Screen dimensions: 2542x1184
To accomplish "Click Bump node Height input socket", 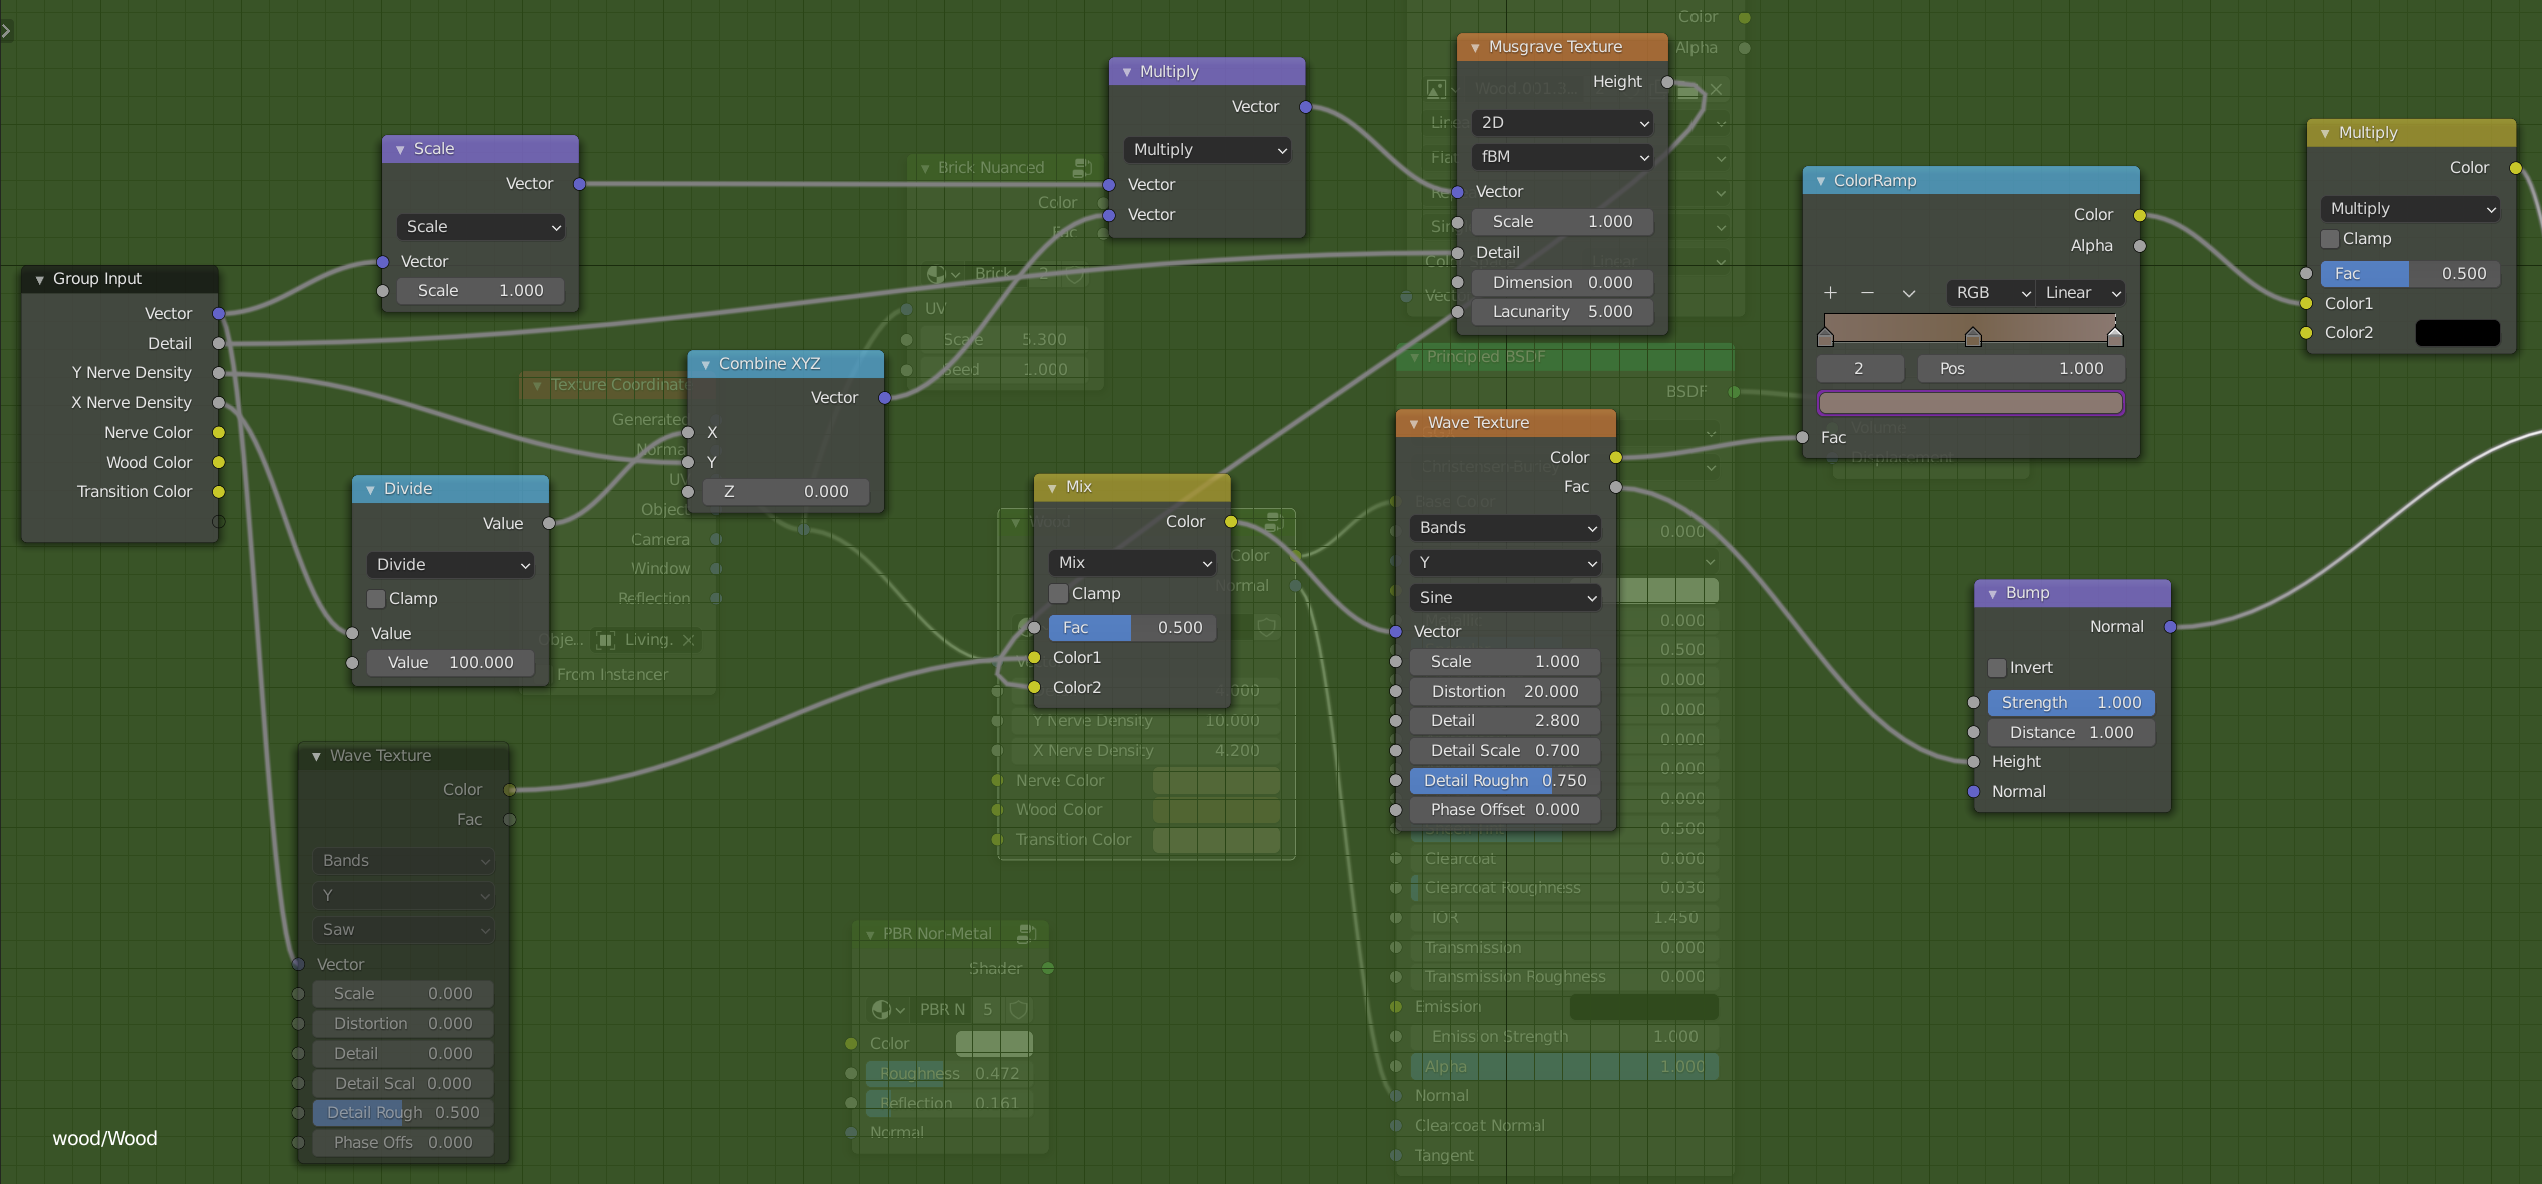I will 1973,762.
